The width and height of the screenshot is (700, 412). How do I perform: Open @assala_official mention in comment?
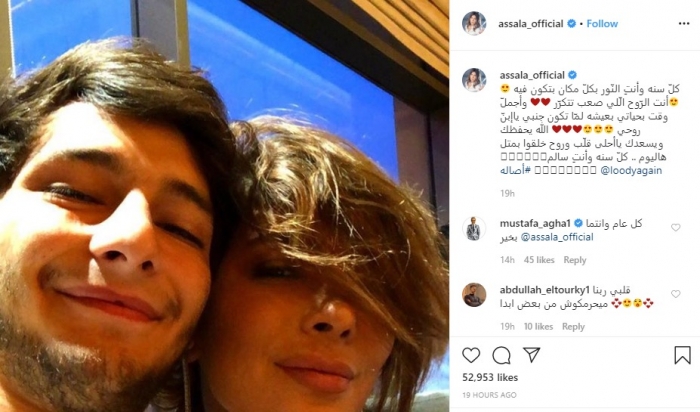click(557, 237)
